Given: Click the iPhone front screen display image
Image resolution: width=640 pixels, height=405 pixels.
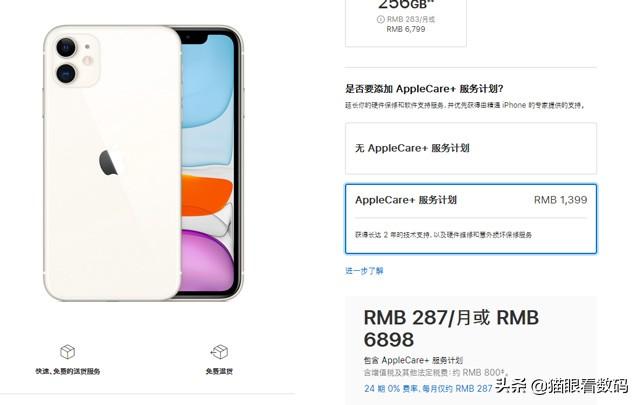Looking at the screenshot, I should tap(208, 163).
